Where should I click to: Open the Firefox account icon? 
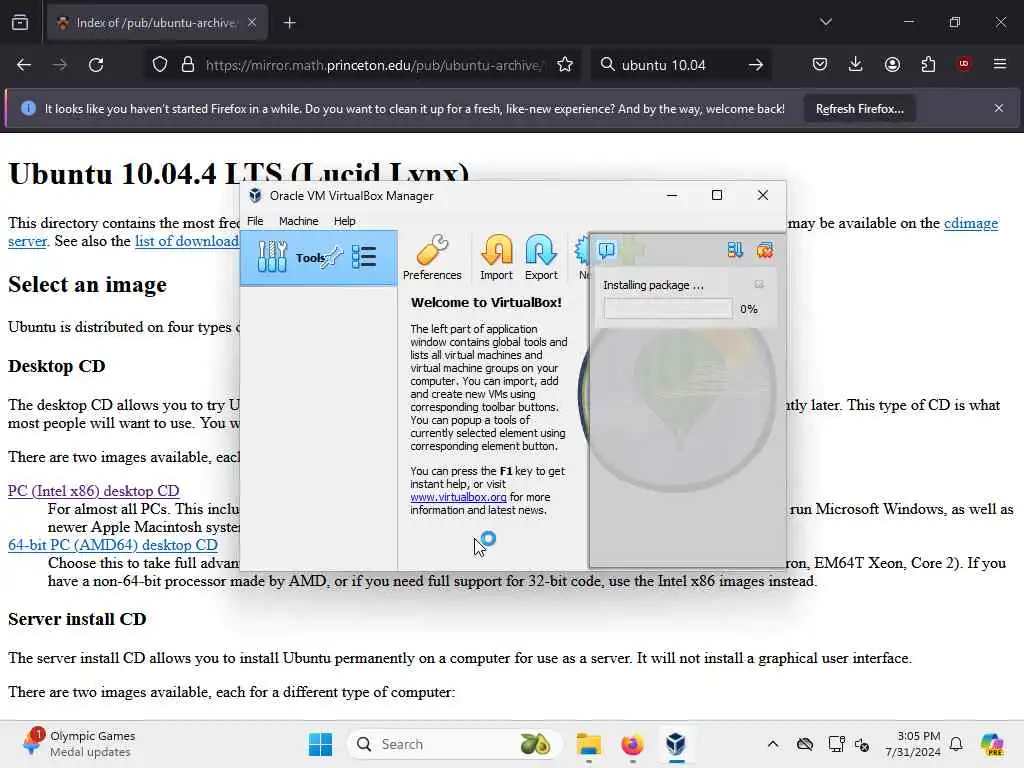coord(892,65)
